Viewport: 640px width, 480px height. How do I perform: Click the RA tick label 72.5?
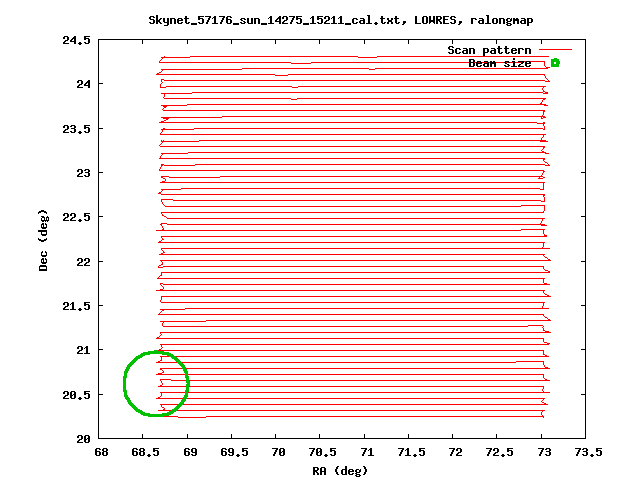tap(500, 452)
